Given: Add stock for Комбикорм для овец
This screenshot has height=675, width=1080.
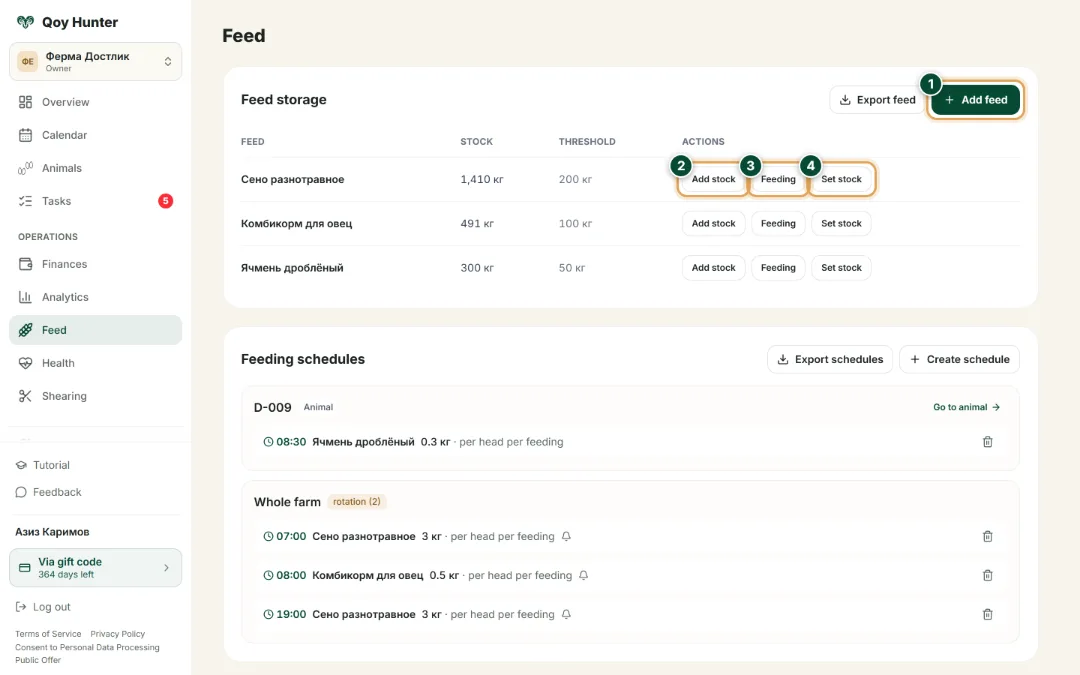Looking at the screenshot, I should pyautogui.click(x=713, y=223).
